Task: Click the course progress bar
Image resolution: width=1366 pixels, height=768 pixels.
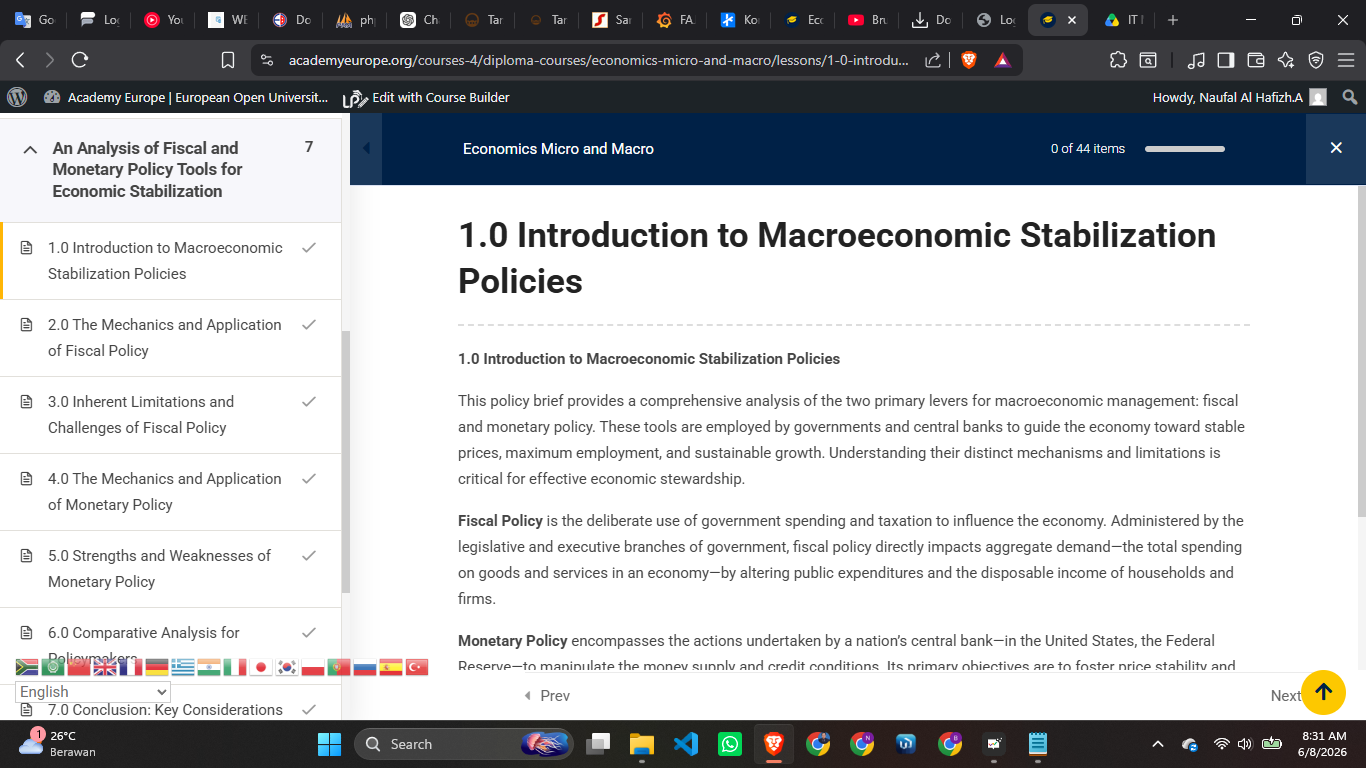Action: coord(1185,149)
